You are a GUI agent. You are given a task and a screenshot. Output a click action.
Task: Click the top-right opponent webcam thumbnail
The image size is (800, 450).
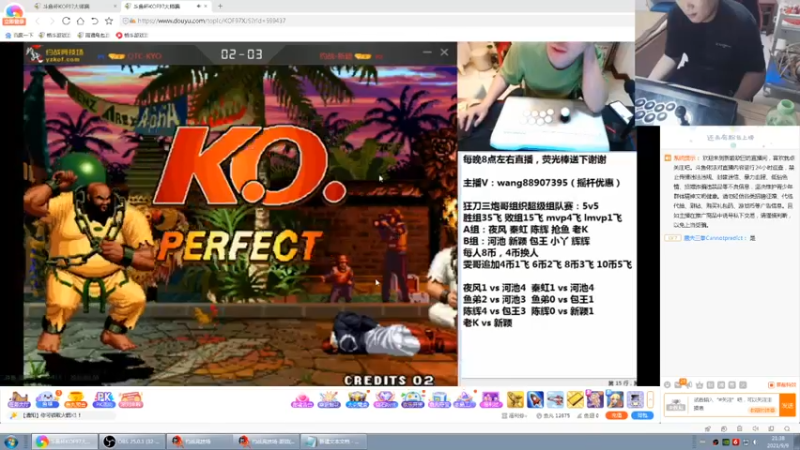[717, 62]
